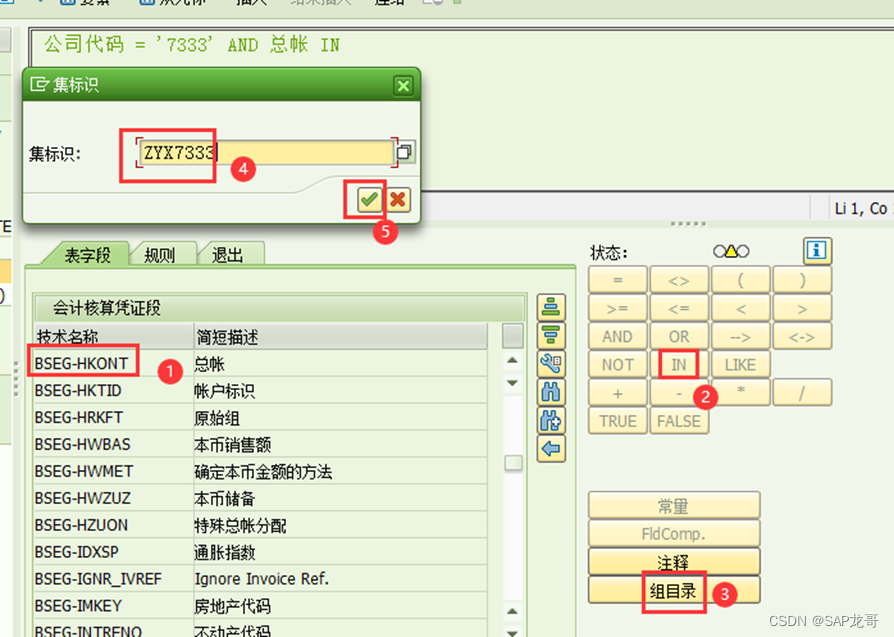894x637 pixels.
Task: Select the NOT operator button
Action: (x=617, y=364)
